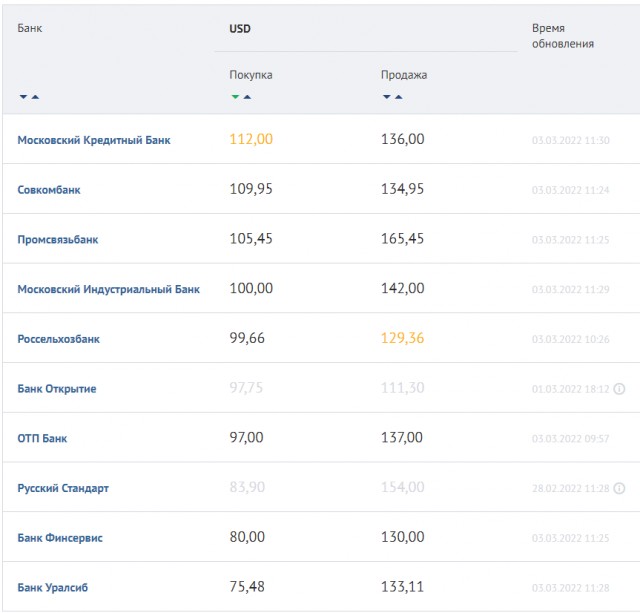Image resolution: width=640 pixels, height=613 pixels.
Task: Click sell rate 142,00
Action: [x=402, y=289]
